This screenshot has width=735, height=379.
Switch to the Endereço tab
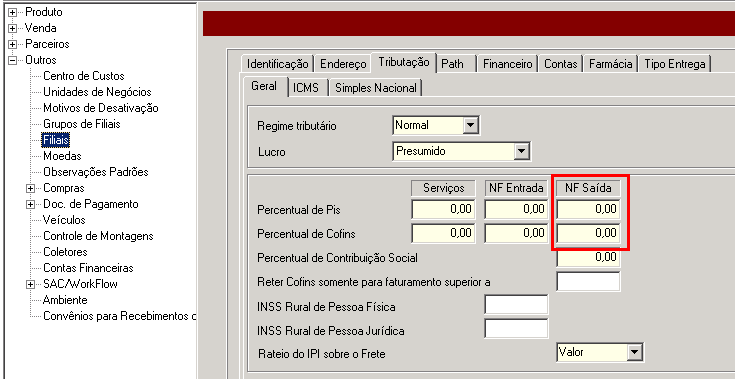pyautogui.click(x=343, y=64)
